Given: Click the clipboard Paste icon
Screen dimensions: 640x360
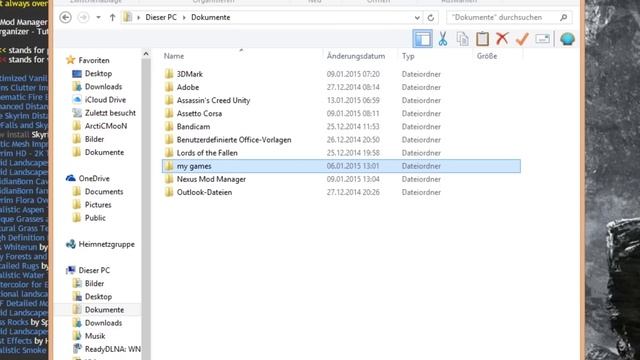Looking at the screenshot, I should pyautogui.click(x=482, y=39).
